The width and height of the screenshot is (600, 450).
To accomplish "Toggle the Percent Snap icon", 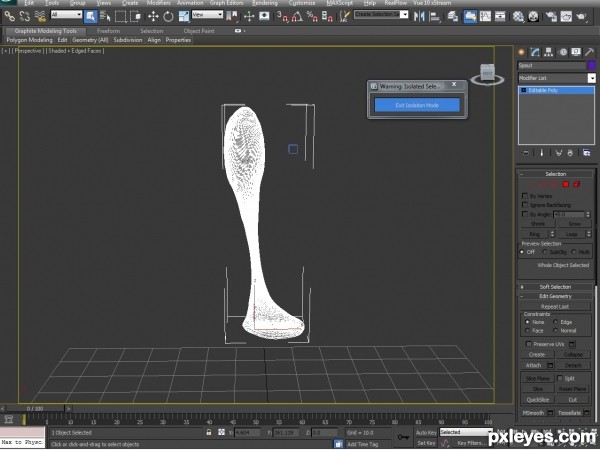I will pos(312,16).
